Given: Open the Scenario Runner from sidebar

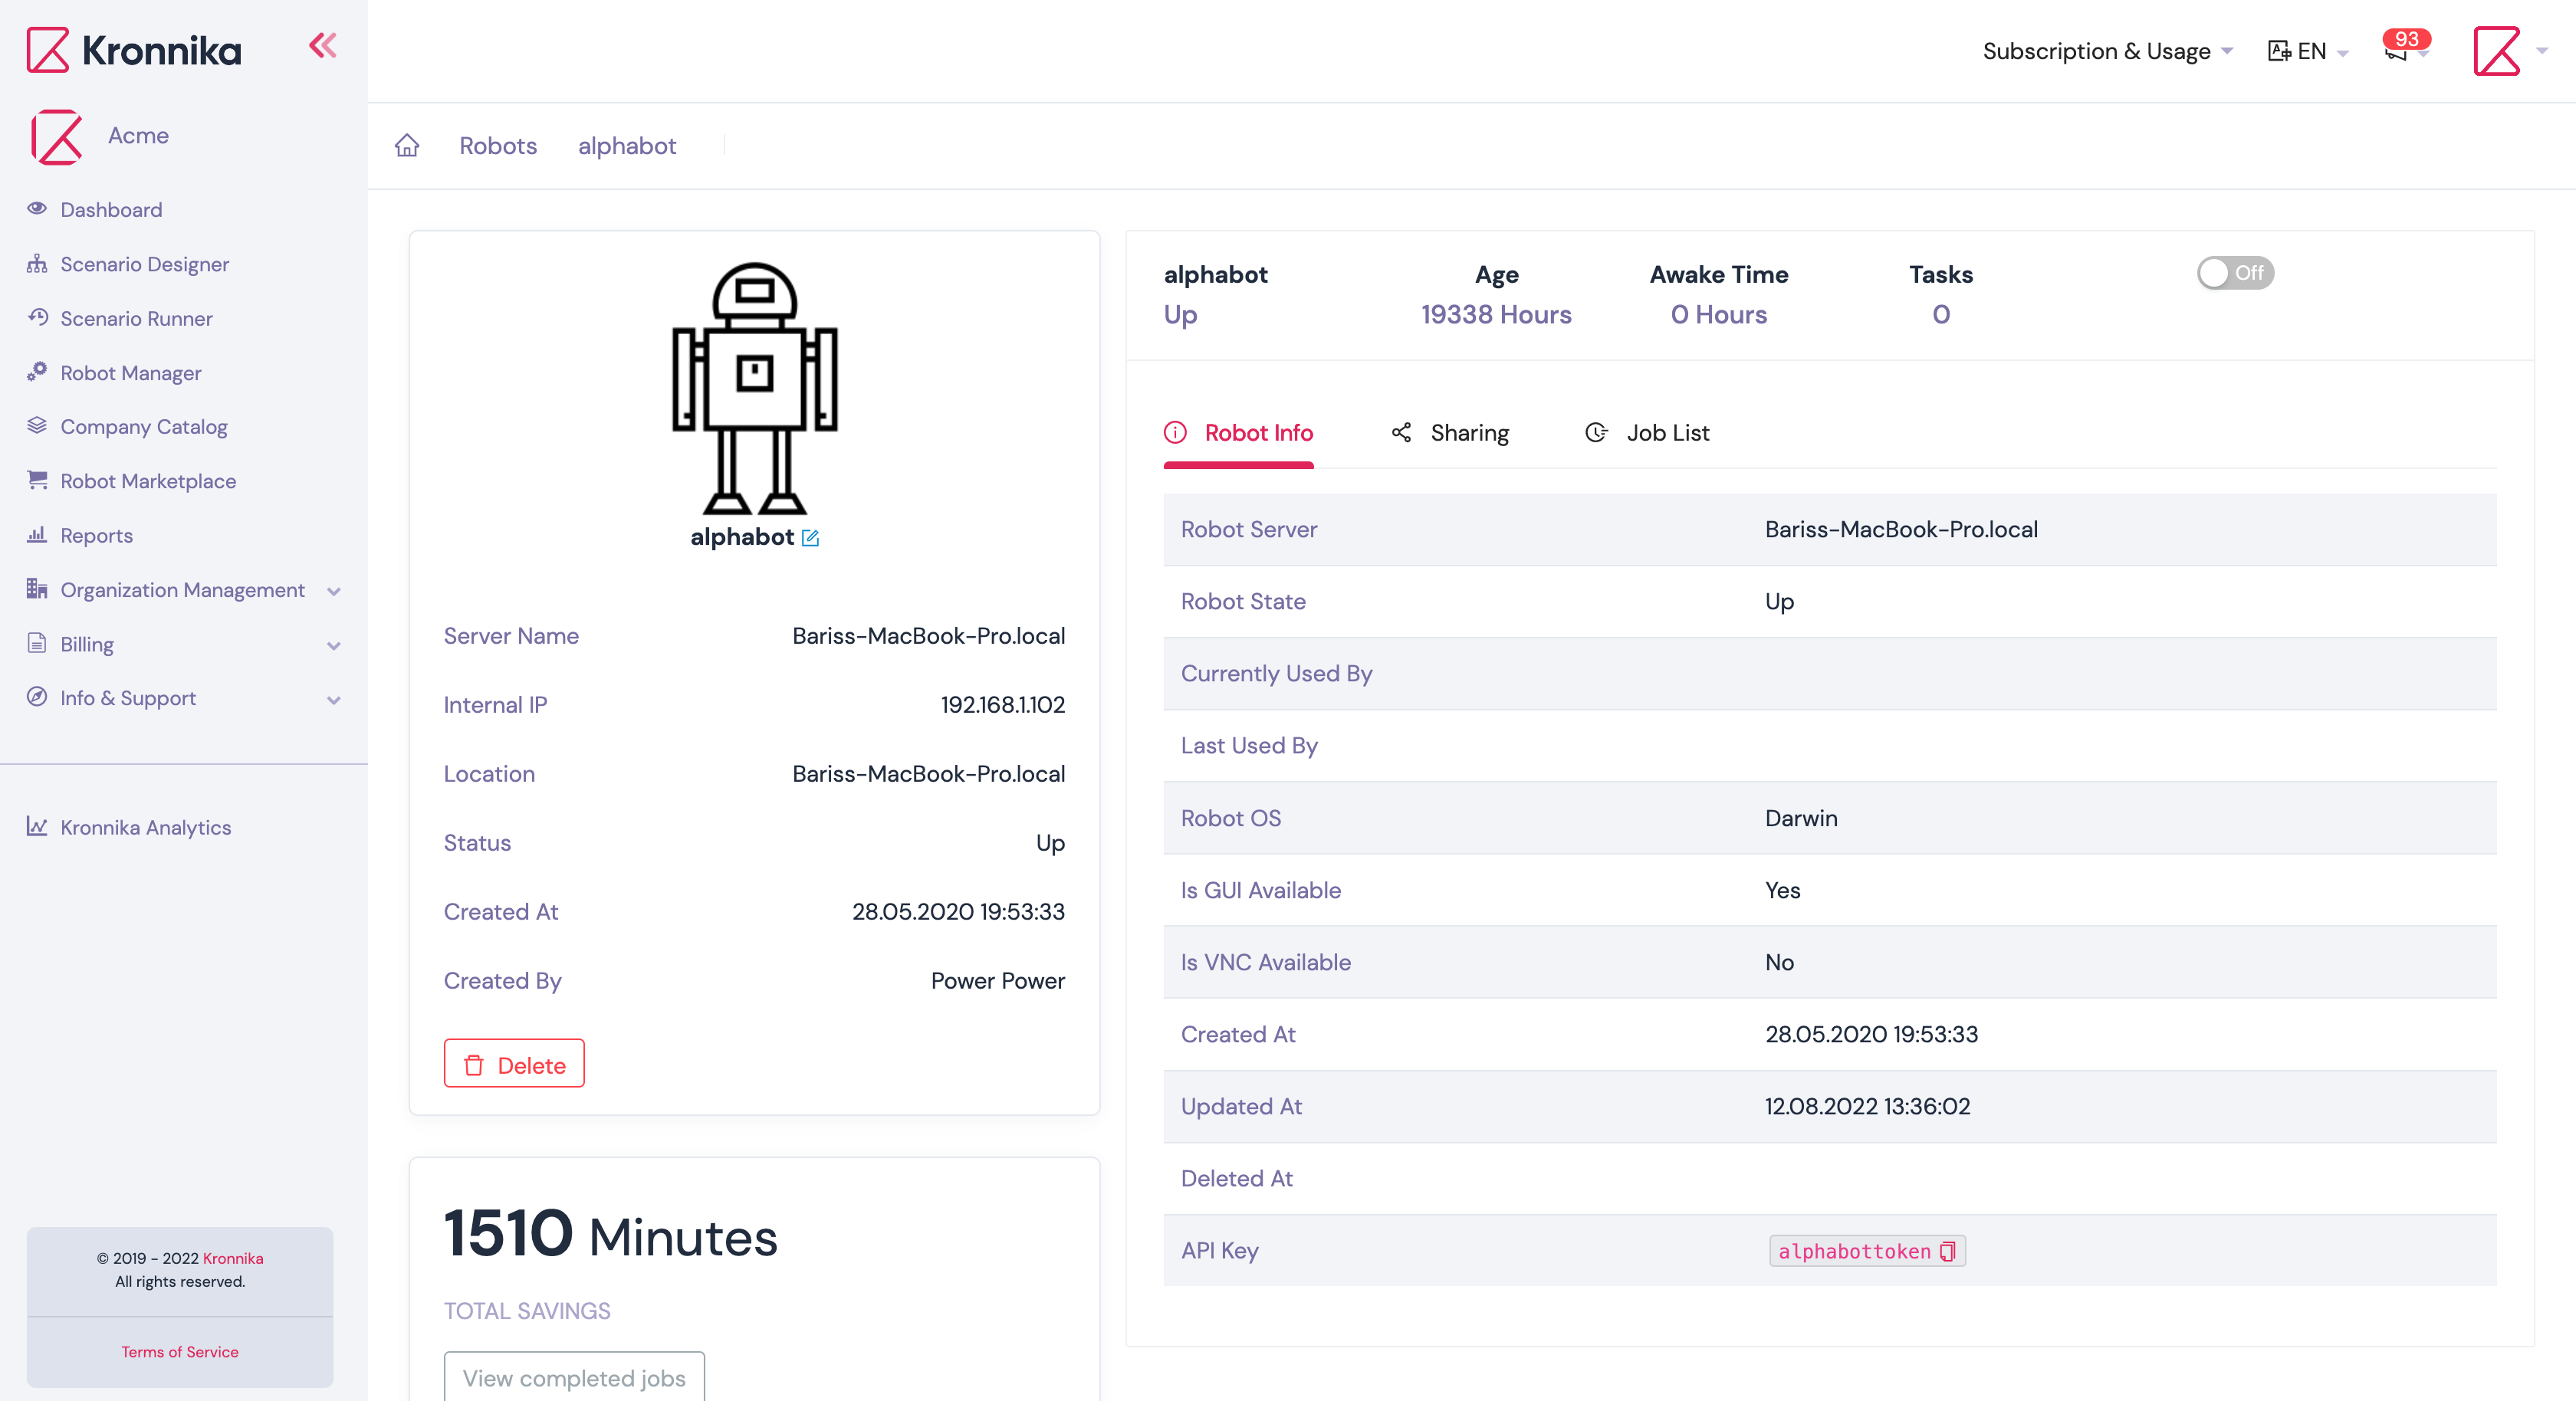Looking at the screenshot, I should pyautogui.click(x=136, y=318).
